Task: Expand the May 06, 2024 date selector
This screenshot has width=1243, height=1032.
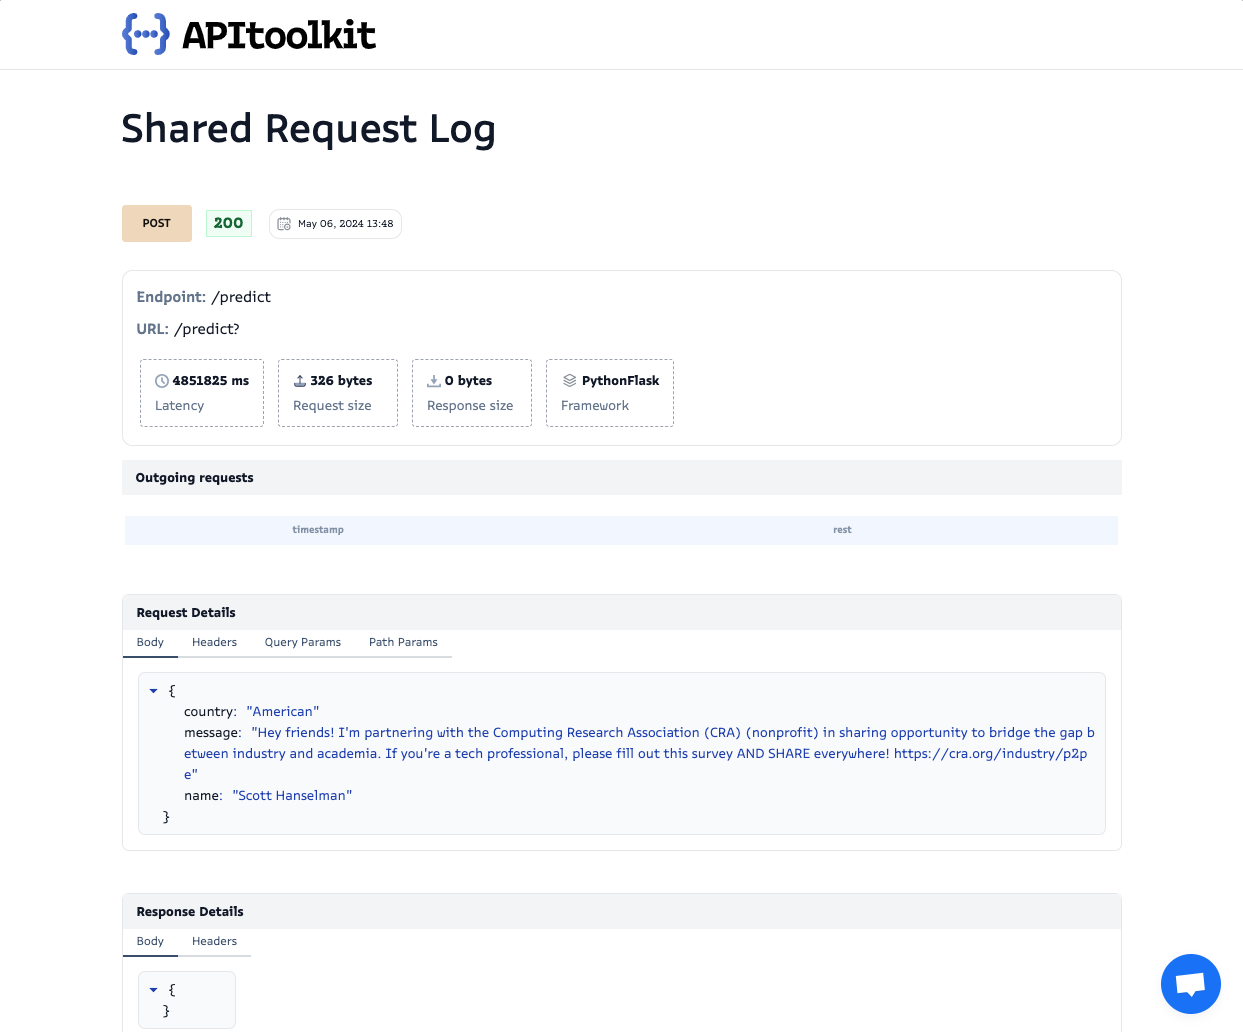Action: (x=335, y=223)
